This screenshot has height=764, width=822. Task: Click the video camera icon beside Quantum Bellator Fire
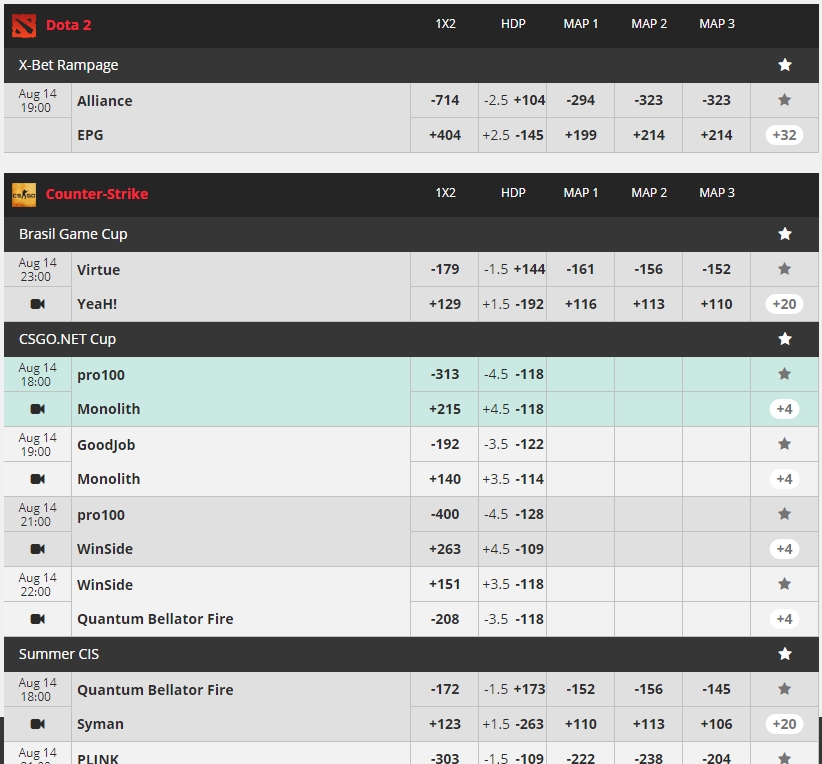tap(38, 619)
